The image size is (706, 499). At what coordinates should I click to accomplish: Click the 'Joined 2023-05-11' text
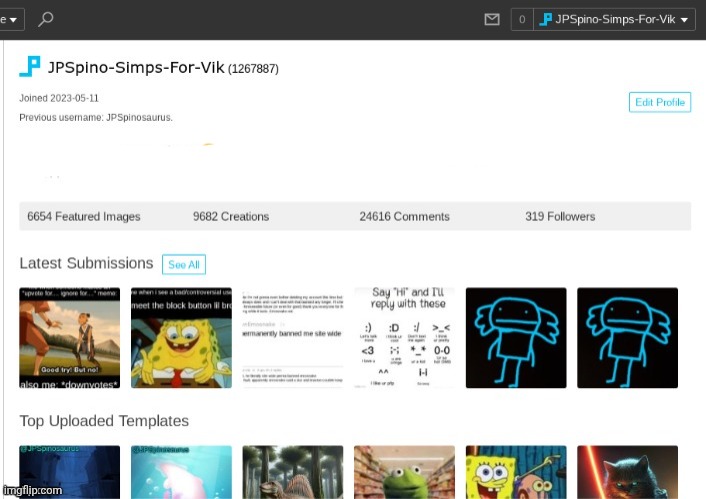[59, 98]
